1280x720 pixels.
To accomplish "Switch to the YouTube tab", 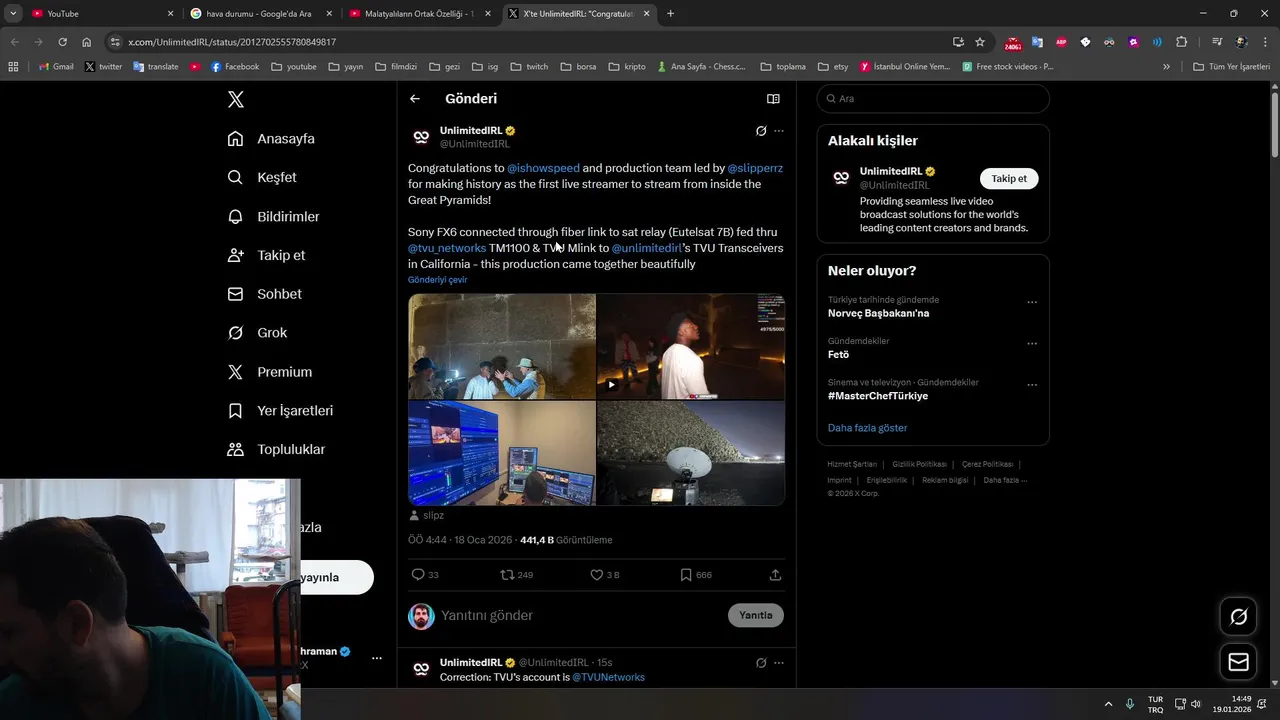I will click(x=100, y=14).
